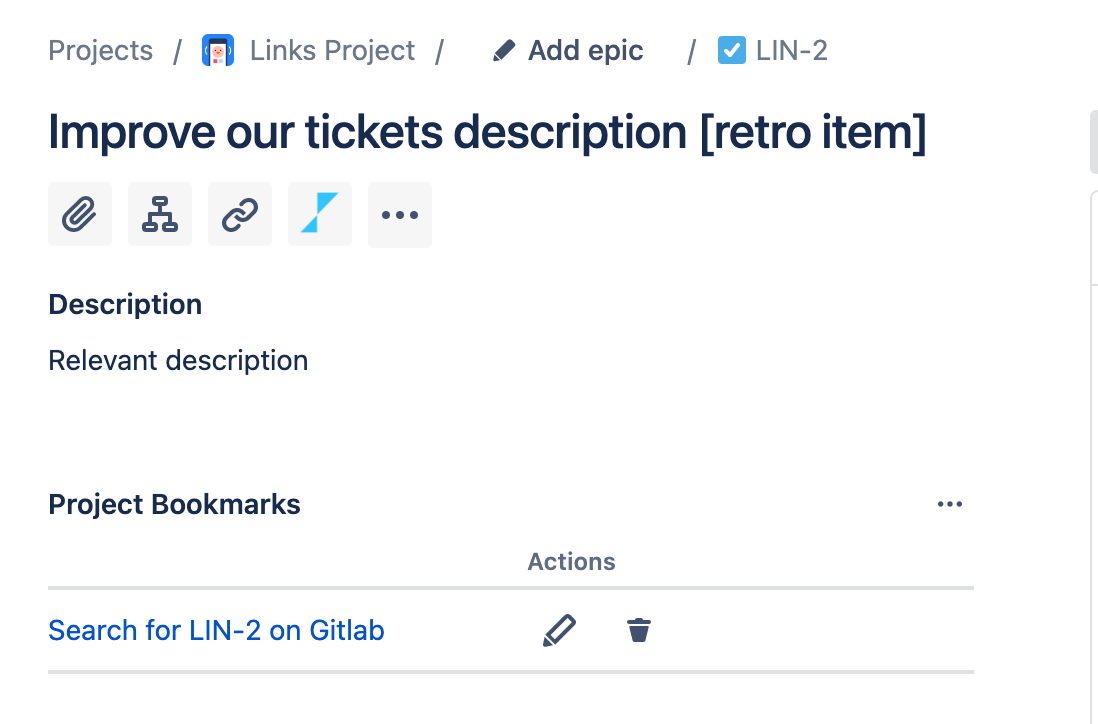The image size is (1098, 724).
Task: Click the right-edge page scrollbar
Action: (1092, 142)
